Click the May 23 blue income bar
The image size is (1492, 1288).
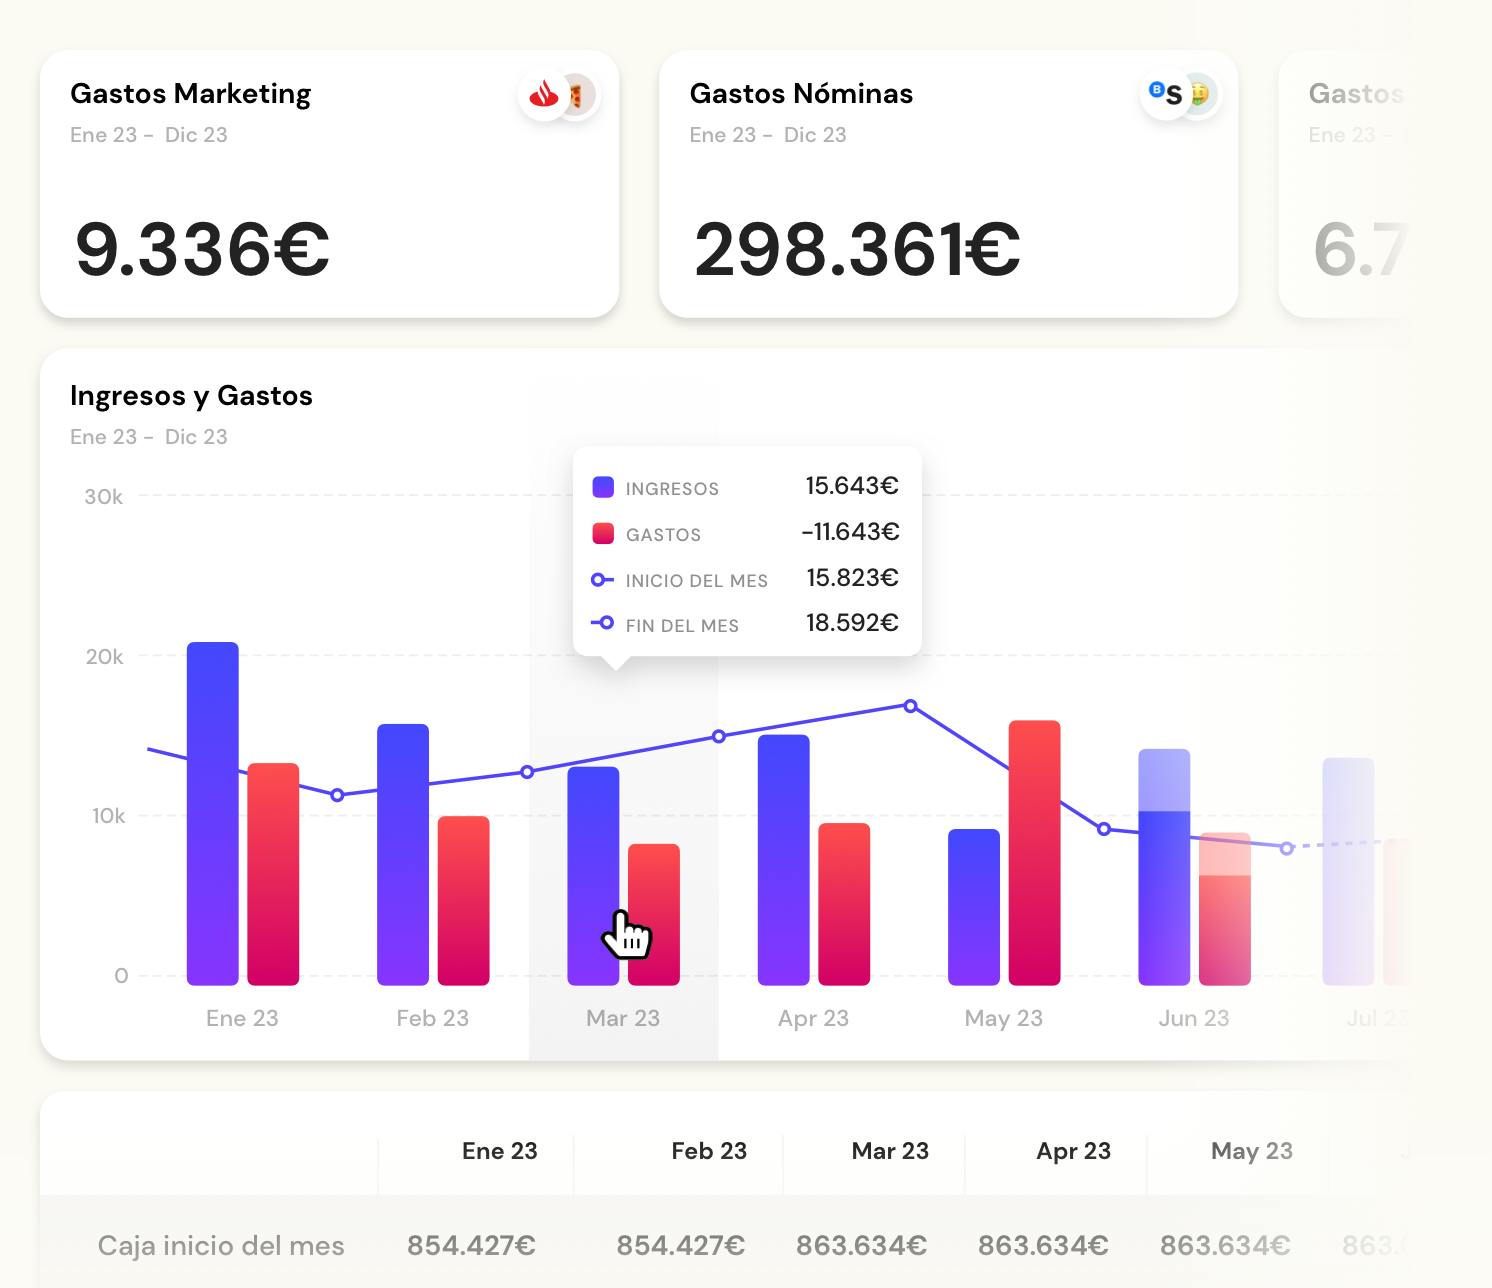[x=974, y=907]
